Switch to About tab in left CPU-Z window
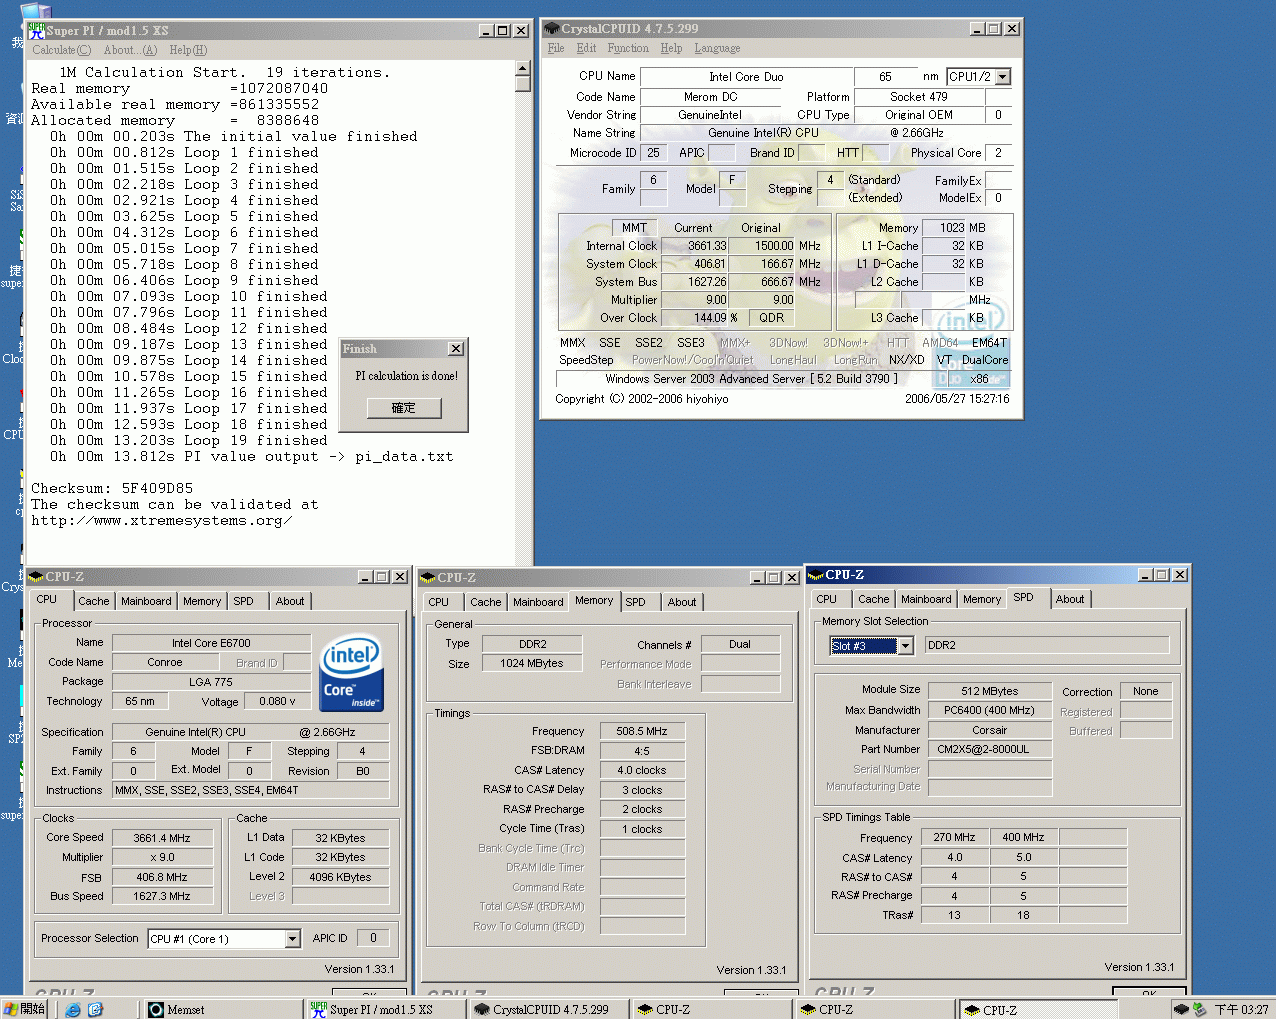Viewport: 1276px width, 1019px height. 290,601
